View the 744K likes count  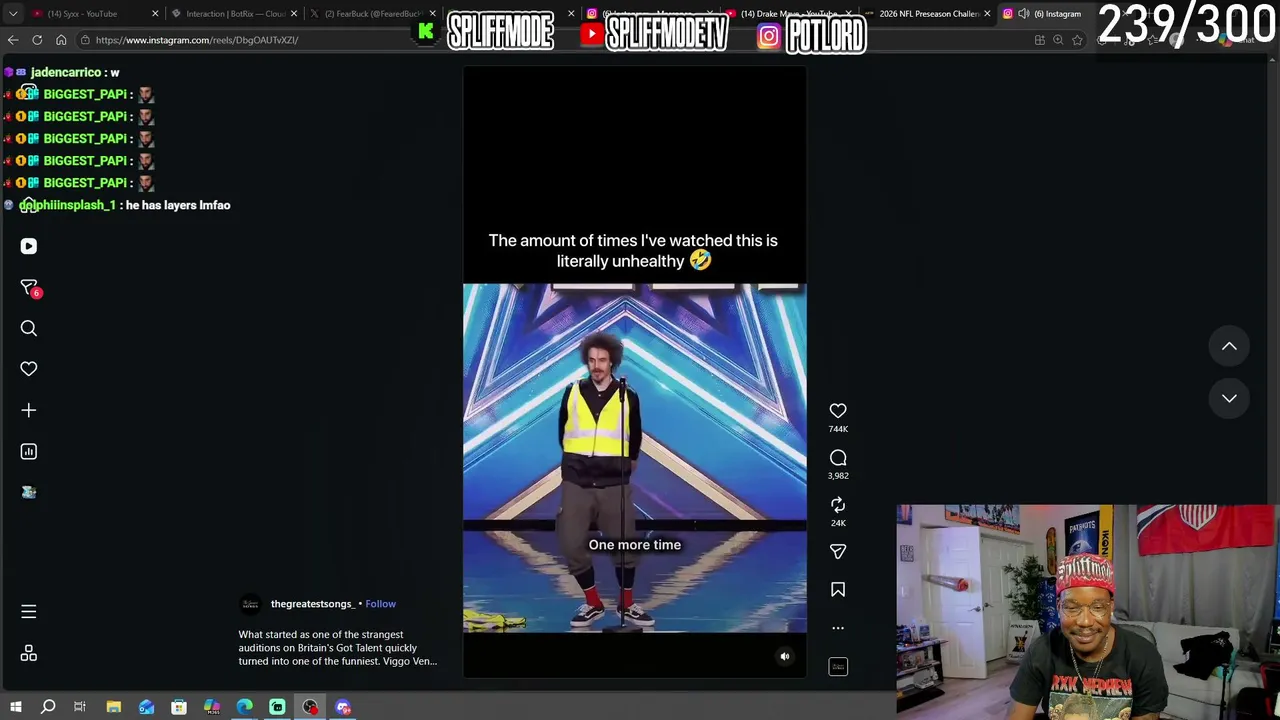tap(838, 429)
